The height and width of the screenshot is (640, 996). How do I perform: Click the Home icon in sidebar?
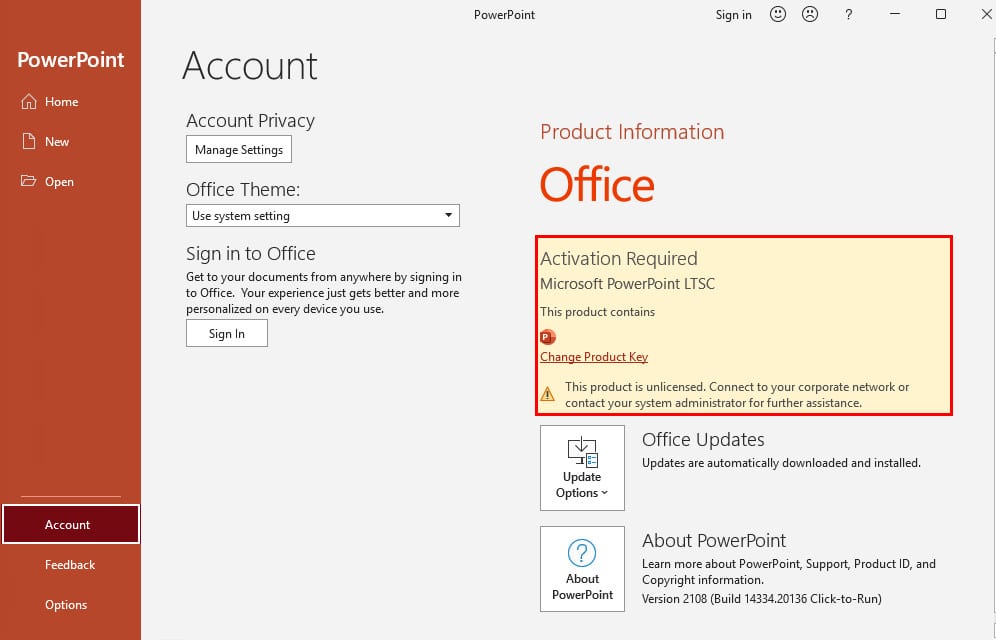(29, 102)
